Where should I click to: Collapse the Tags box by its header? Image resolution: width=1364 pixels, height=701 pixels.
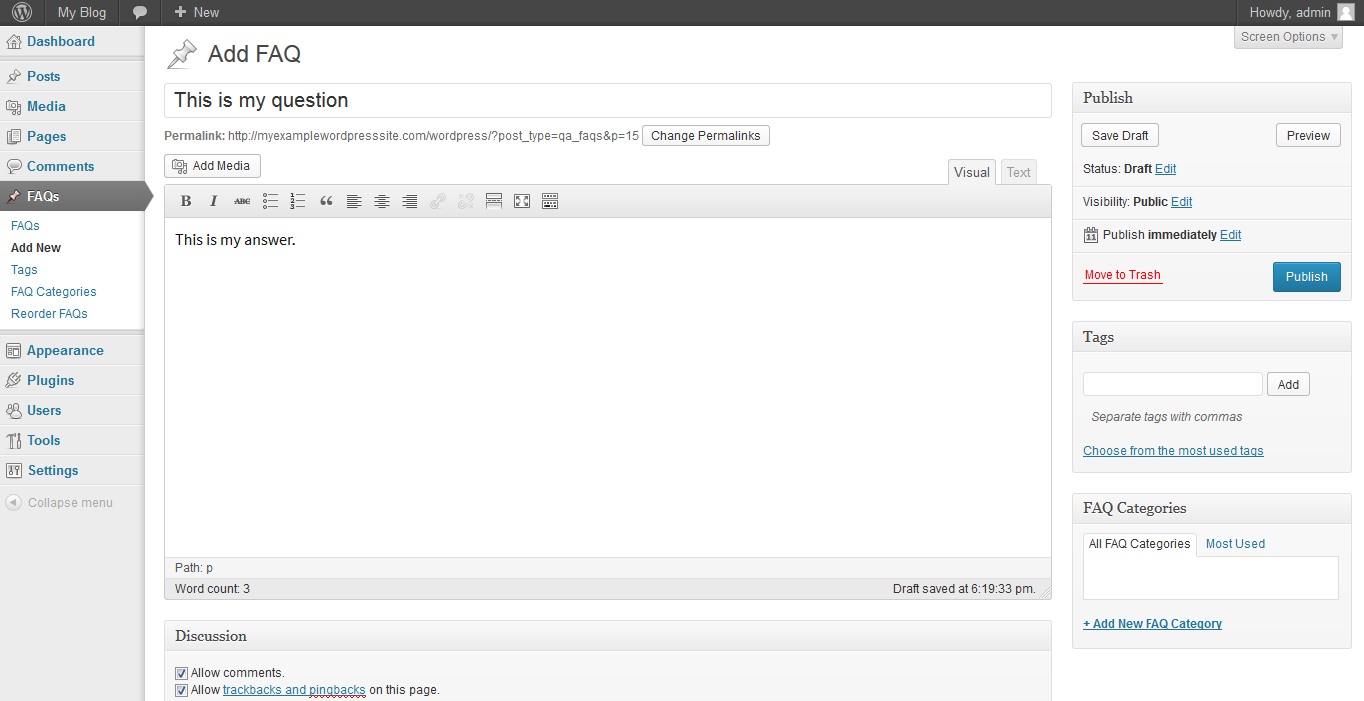coord(1211,337)
